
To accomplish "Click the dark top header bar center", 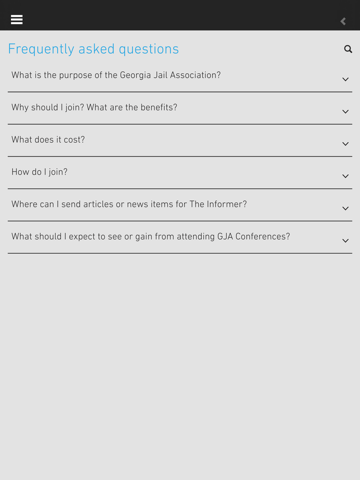I will (180, 15).
